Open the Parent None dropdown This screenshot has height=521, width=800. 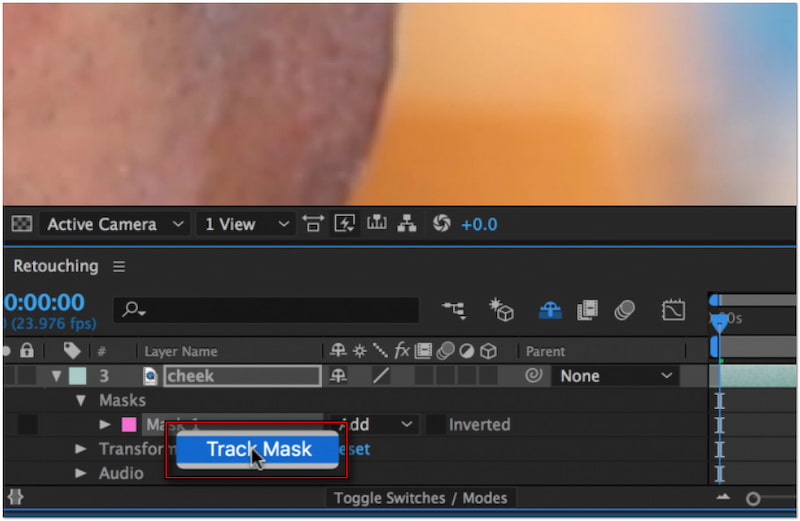click(616, 376)
